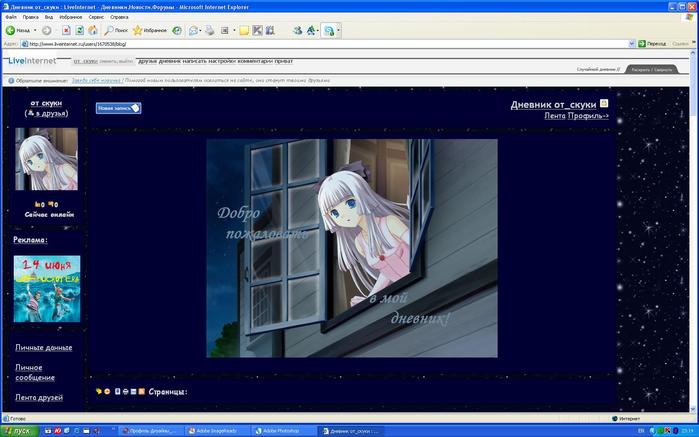The image size is (699, 437).
Task: Click the 14 июня advertisement banner
Action: tap(47, 289)
